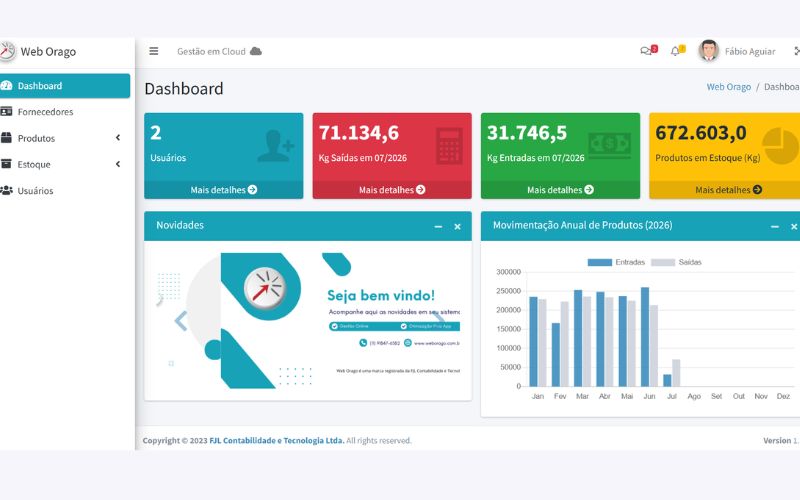
Task: Toggle the sidebar with hamburger menu icon
Action: point(154,51)
